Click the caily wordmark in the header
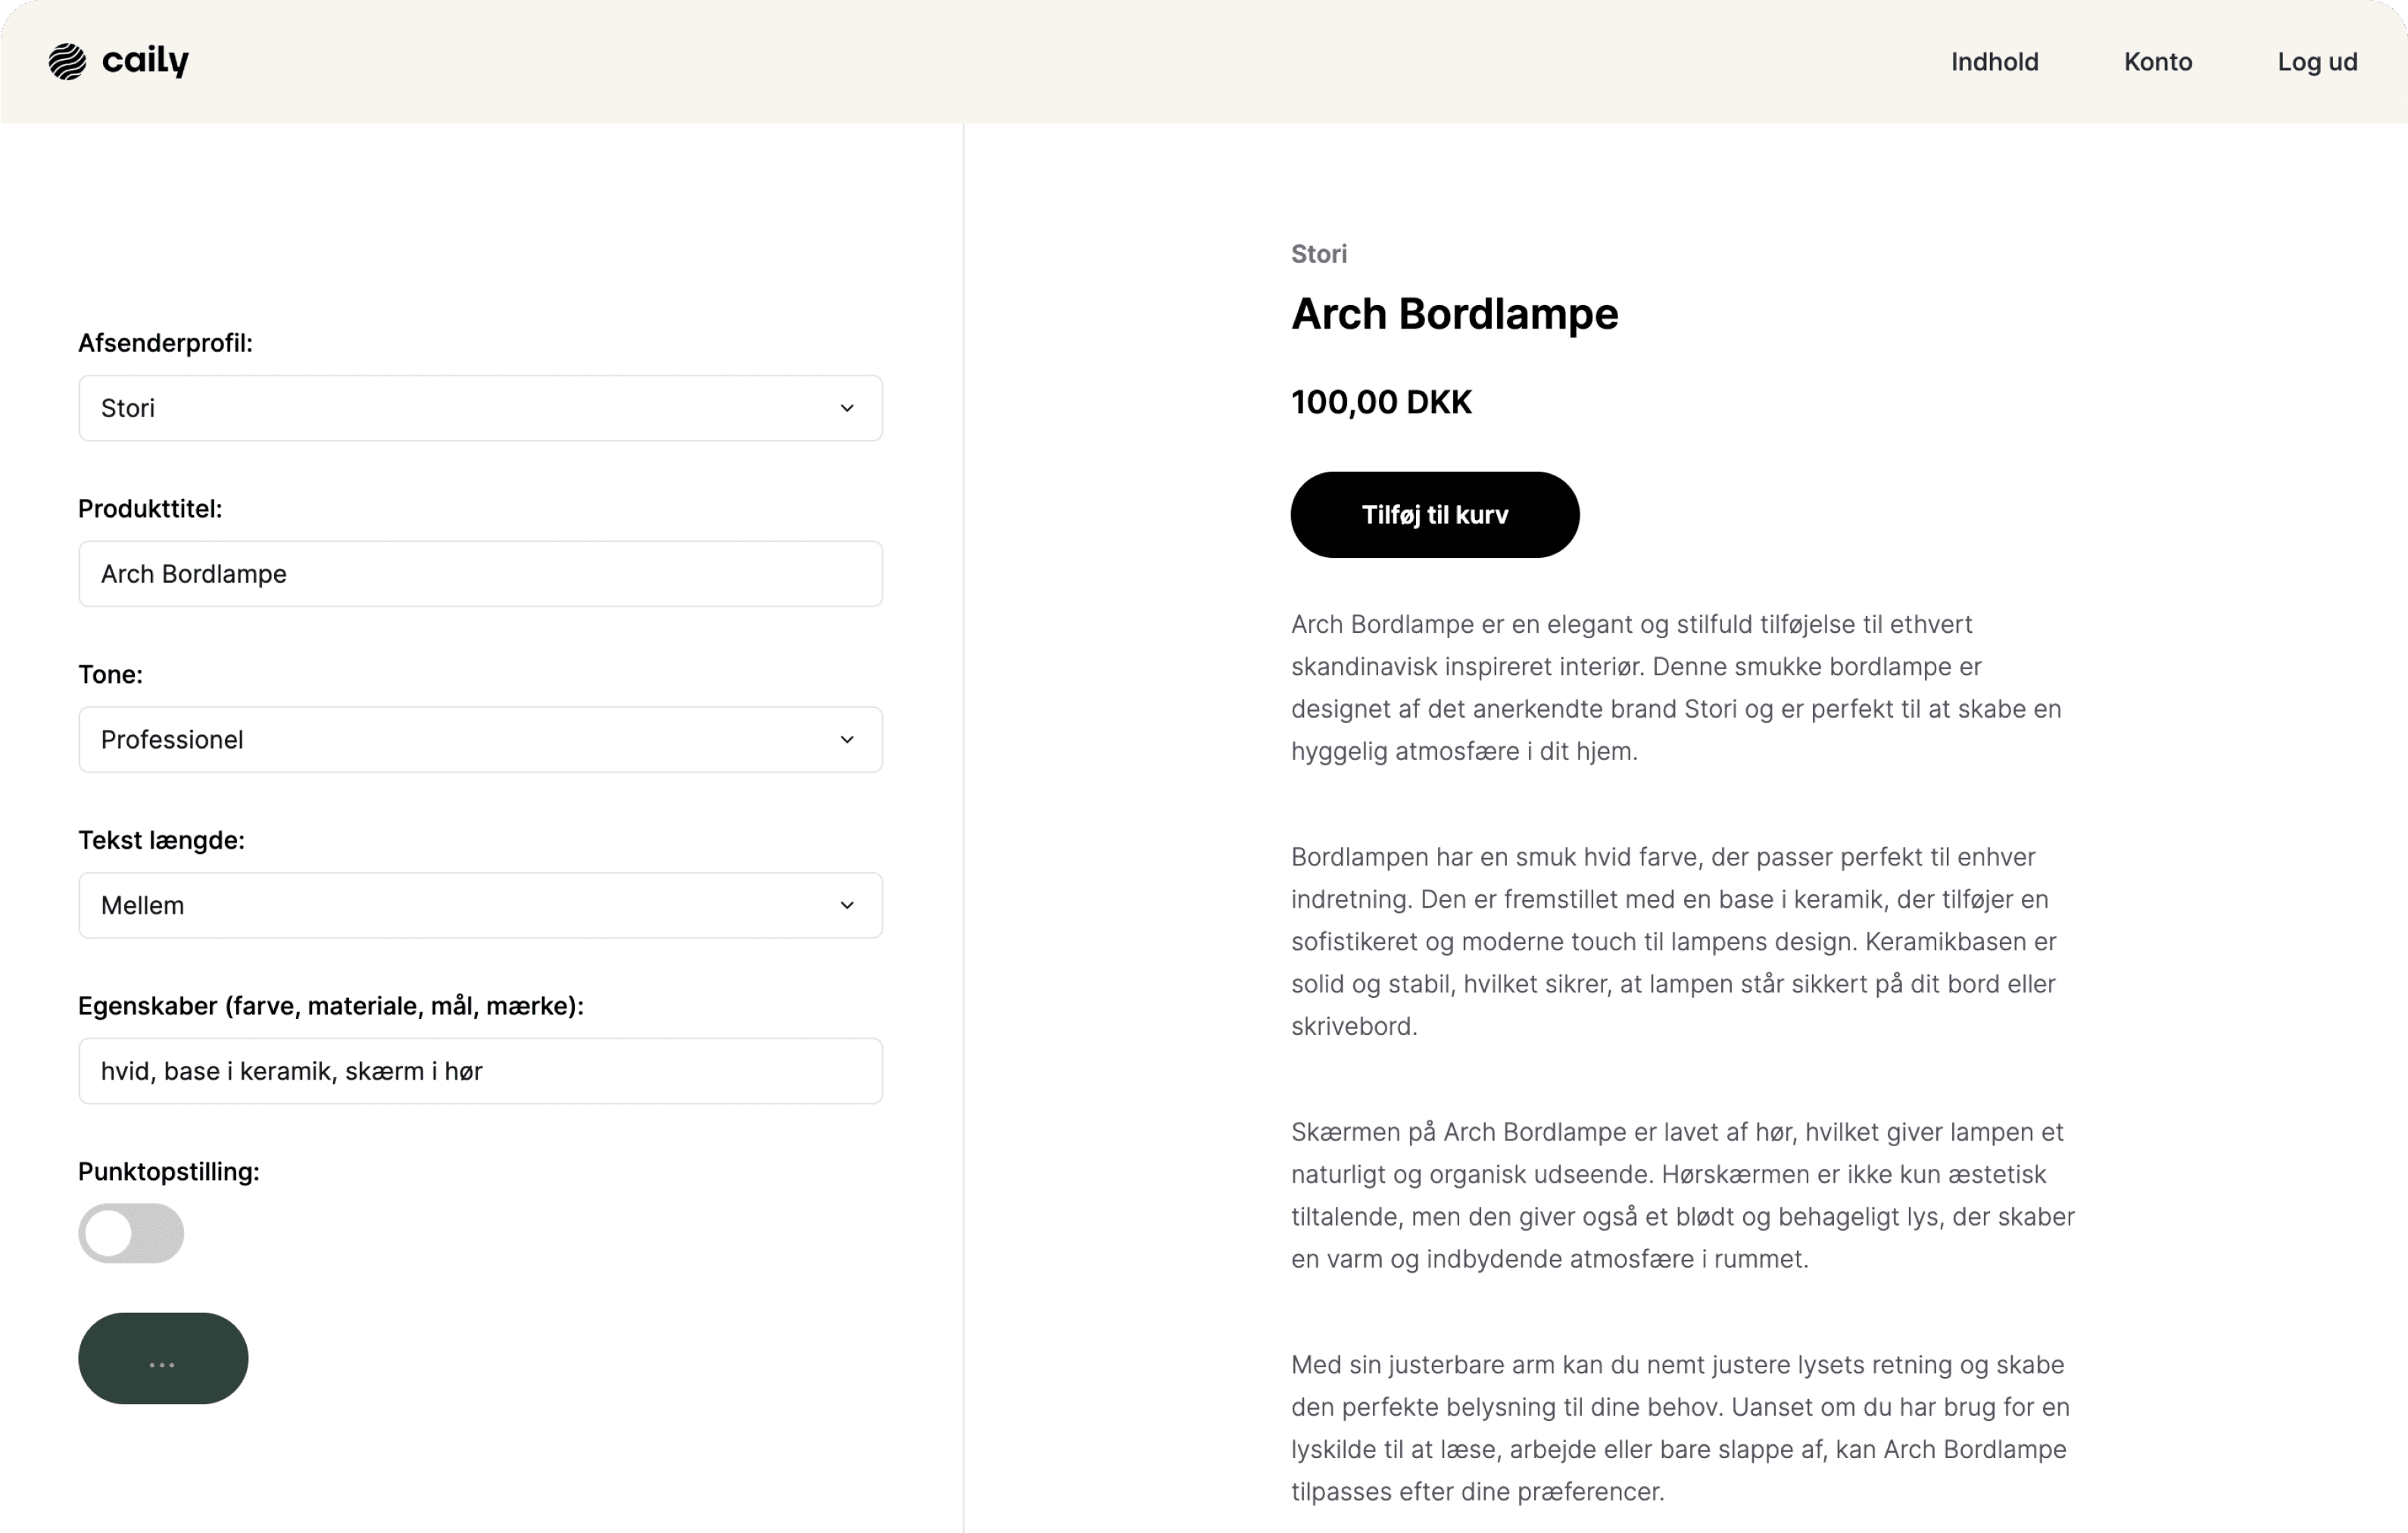 (x=146, y=61)
